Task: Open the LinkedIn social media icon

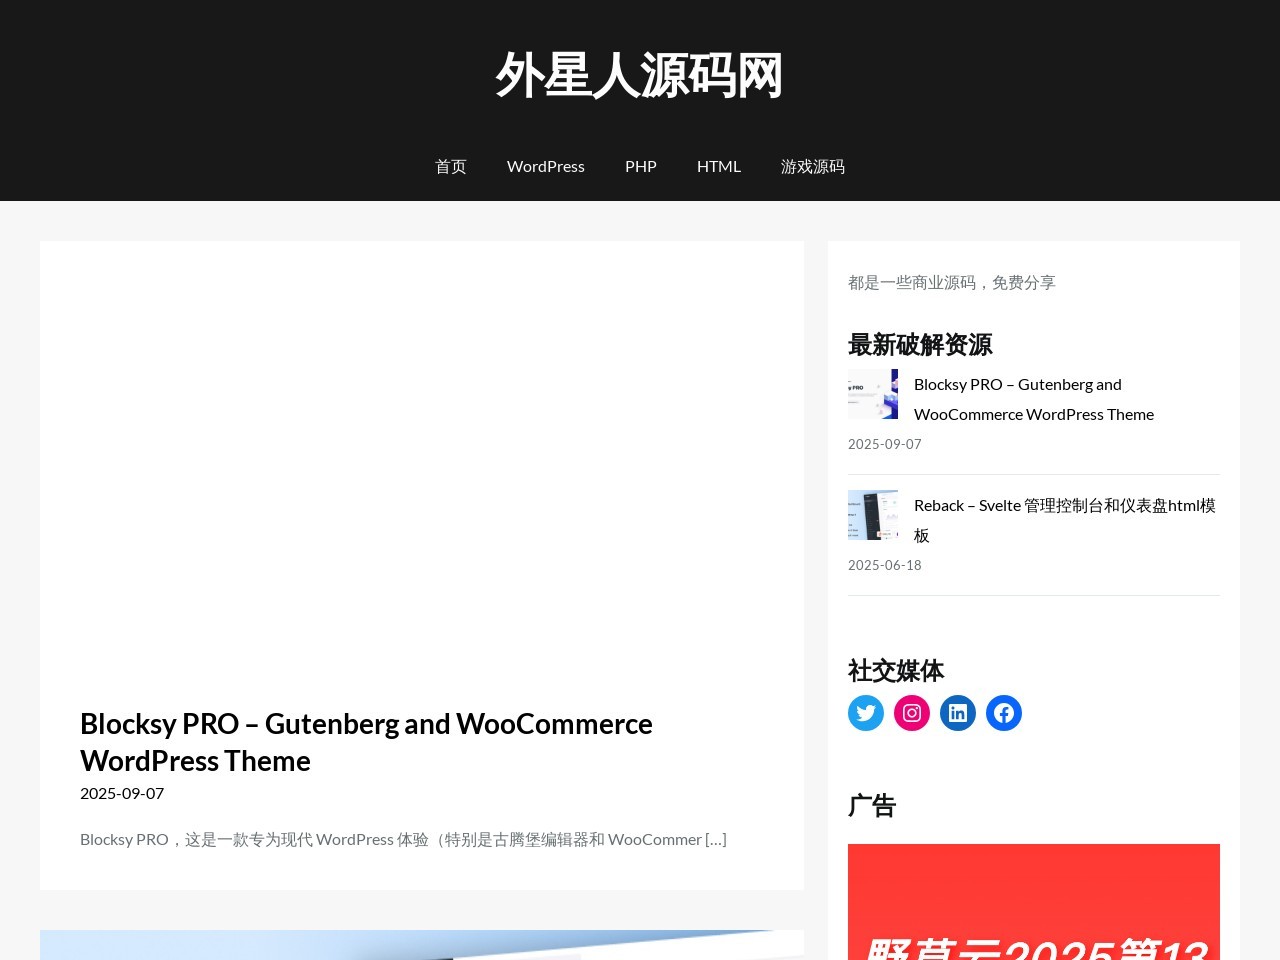Action: tap(958, 713)
